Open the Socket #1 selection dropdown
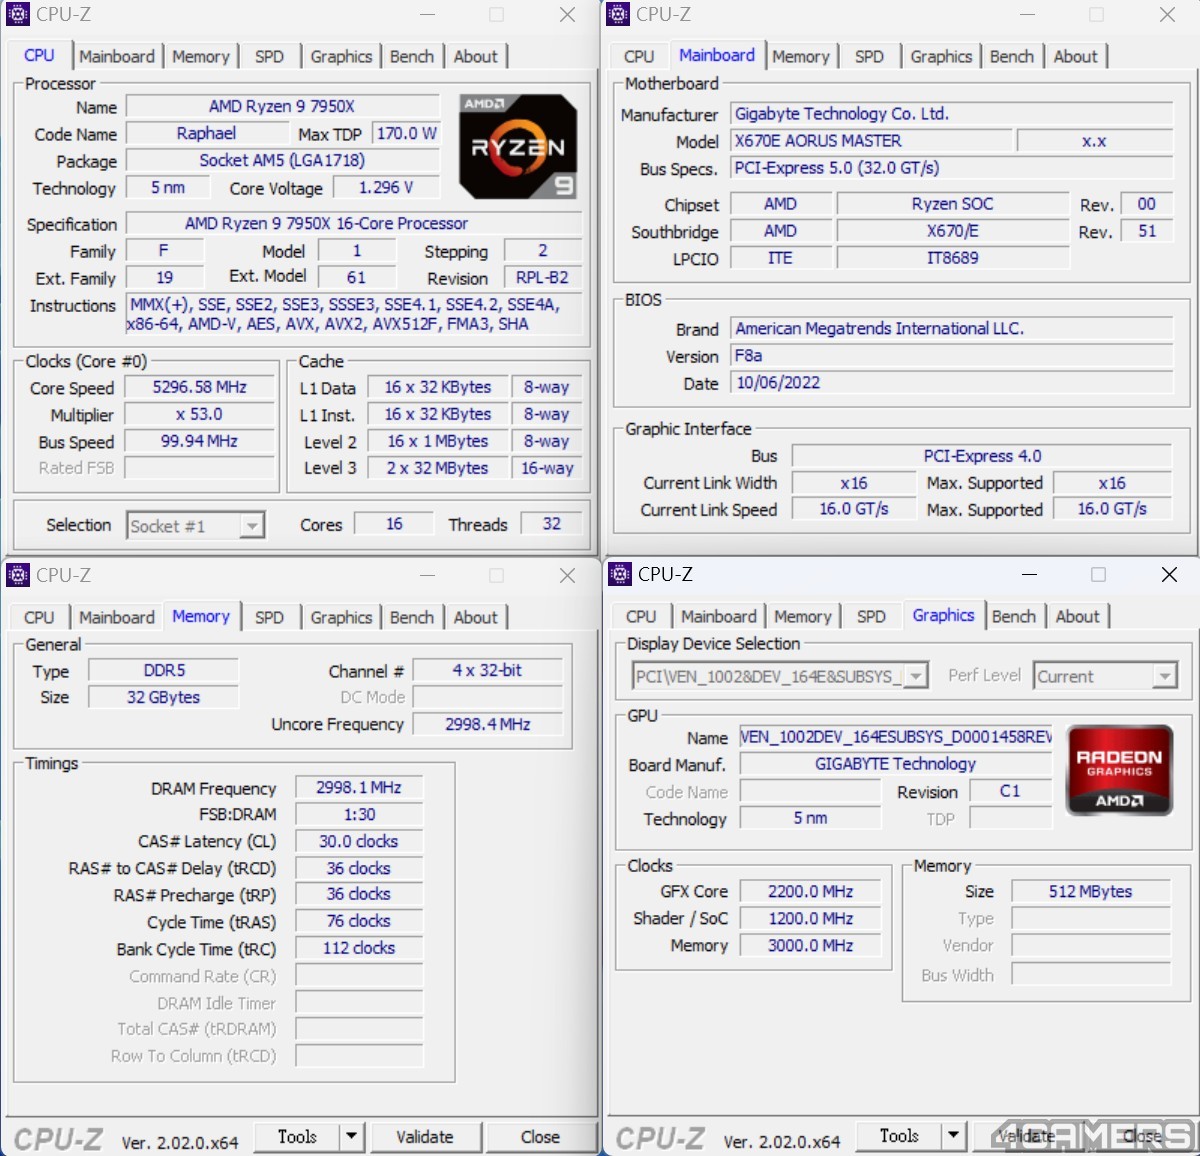The height and width of the screenshot is (1156, 1200). click(x=196, y=526)
